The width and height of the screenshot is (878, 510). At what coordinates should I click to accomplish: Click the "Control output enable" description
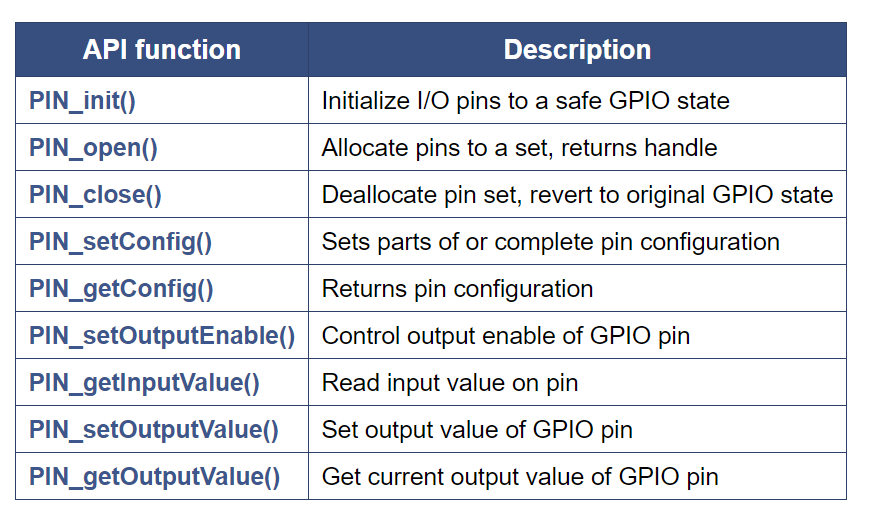(505, 336)
